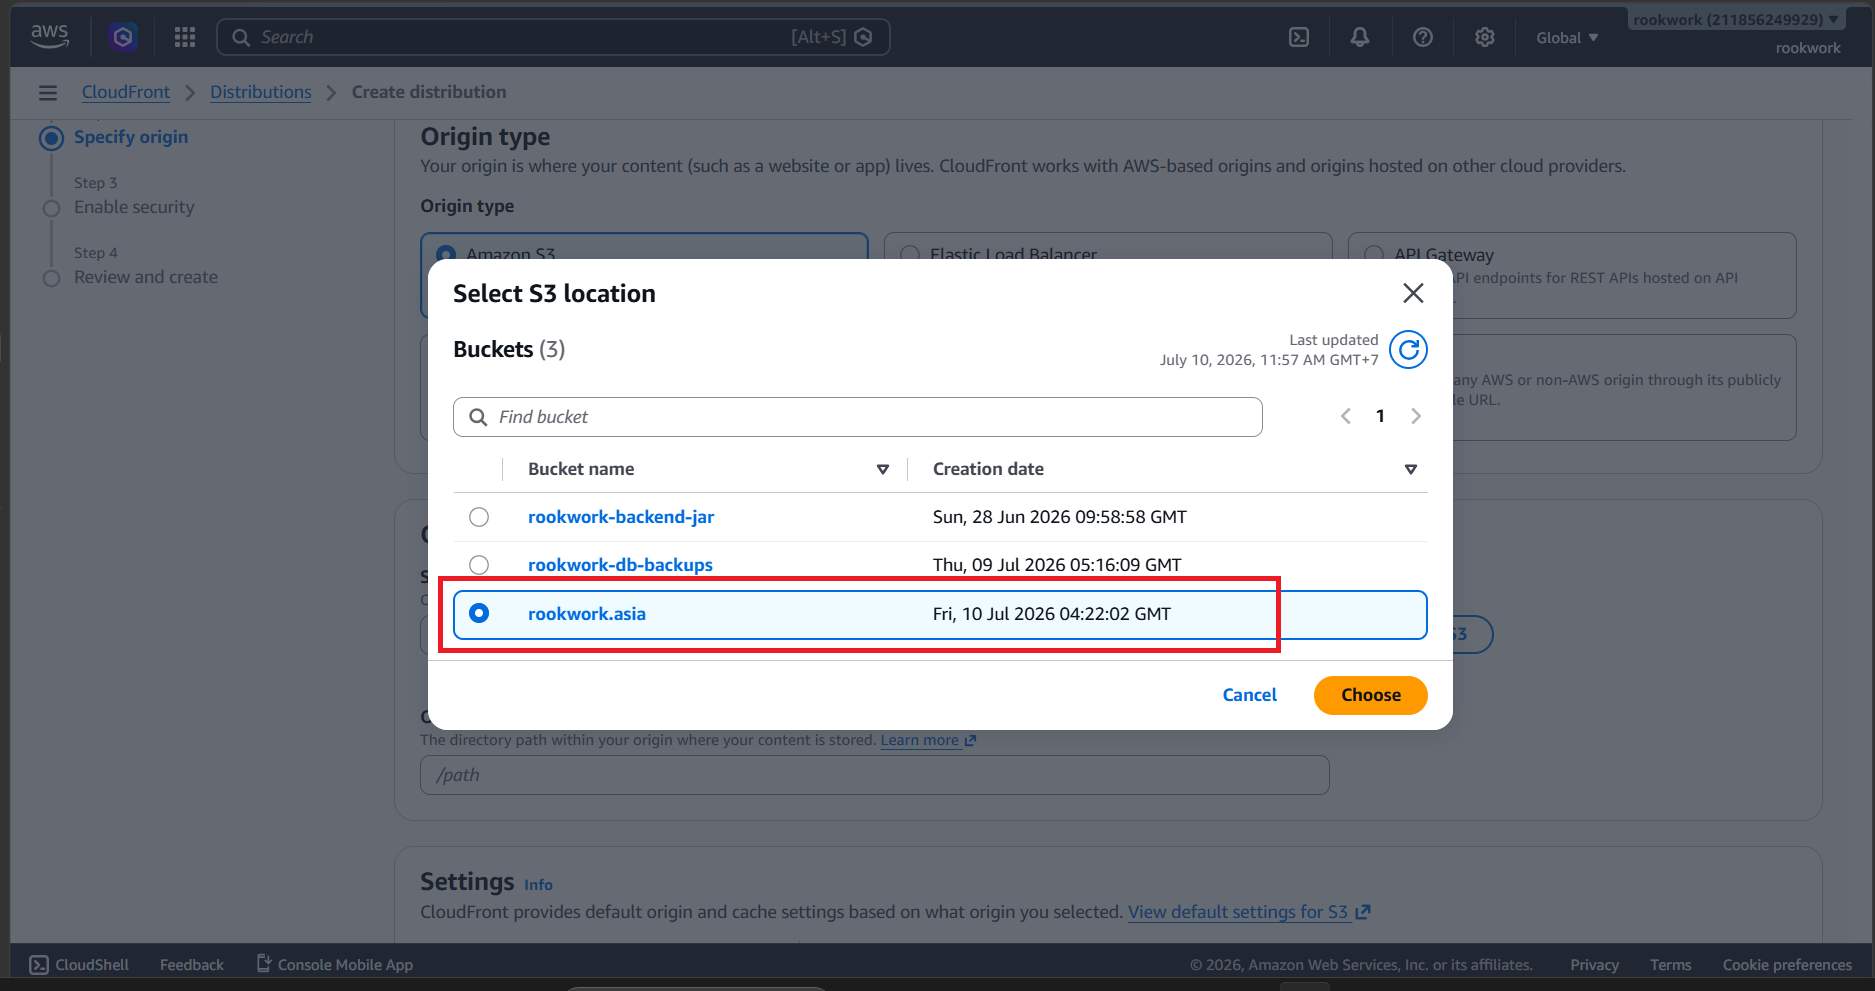Open the Settings Info link
Screen dimensions: 1875x991
pos(538,885)
